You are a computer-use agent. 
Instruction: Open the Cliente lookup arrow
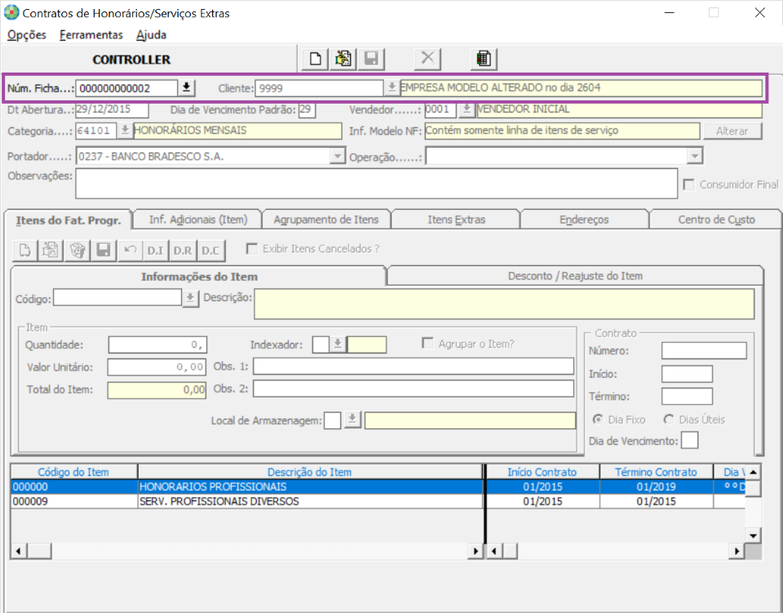pos(392,88)
